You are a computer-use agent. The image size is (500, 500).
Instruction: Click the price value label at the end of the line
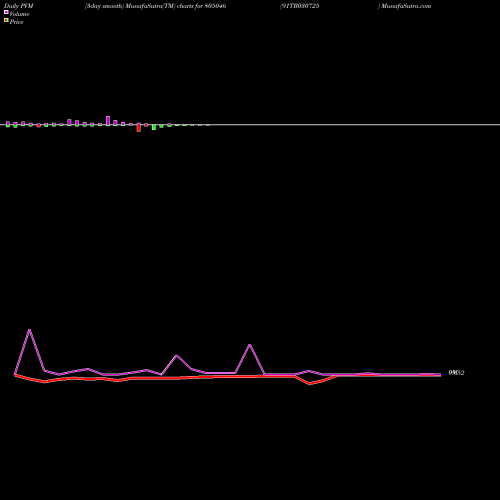click(x=456, y=373)
